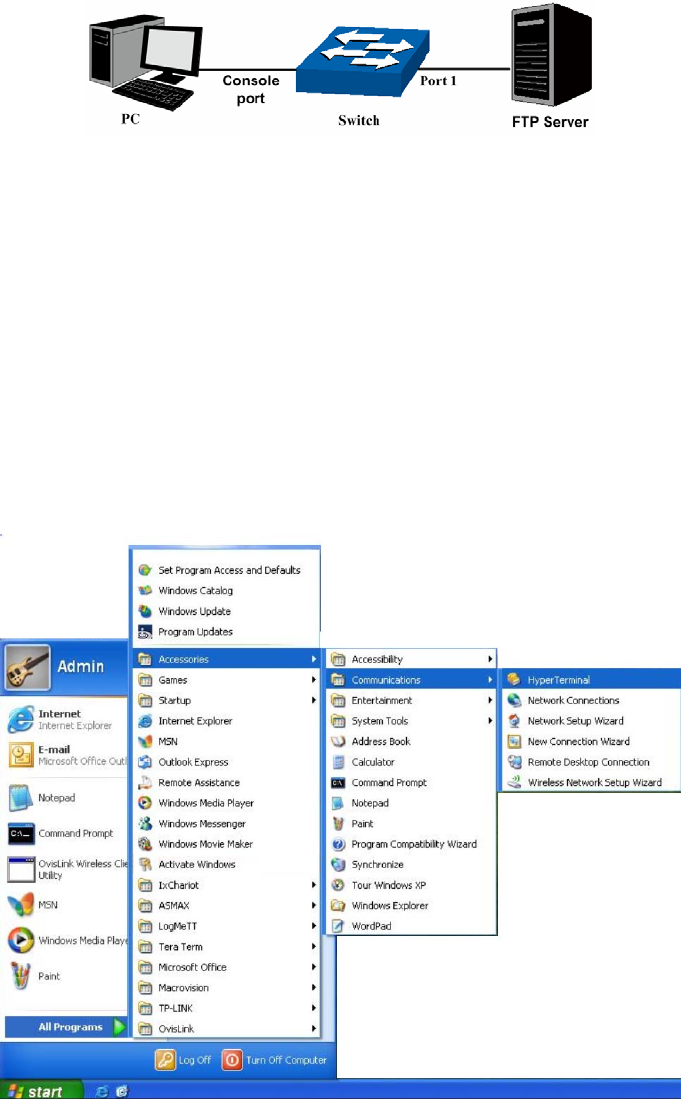
Task: Open pinned E-mail Microsoft Office Outlook
Action: click(x=67, y=755)
